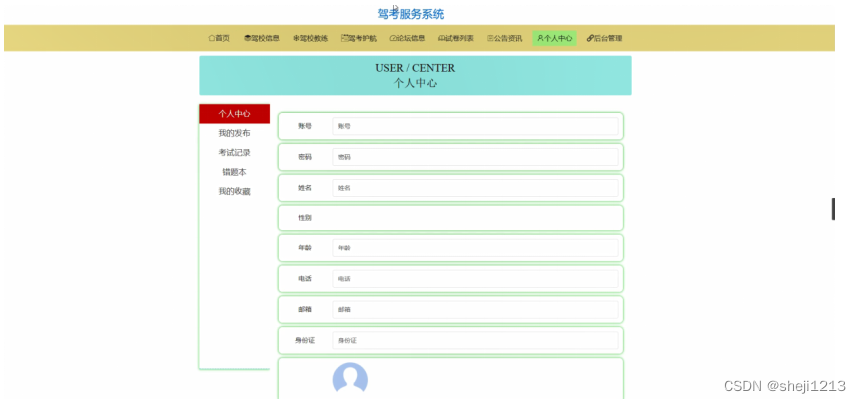Viewport: 861px width, 403px height.
Task: Open 公告资讯 announcements nav item
Action: pos(505,38)
